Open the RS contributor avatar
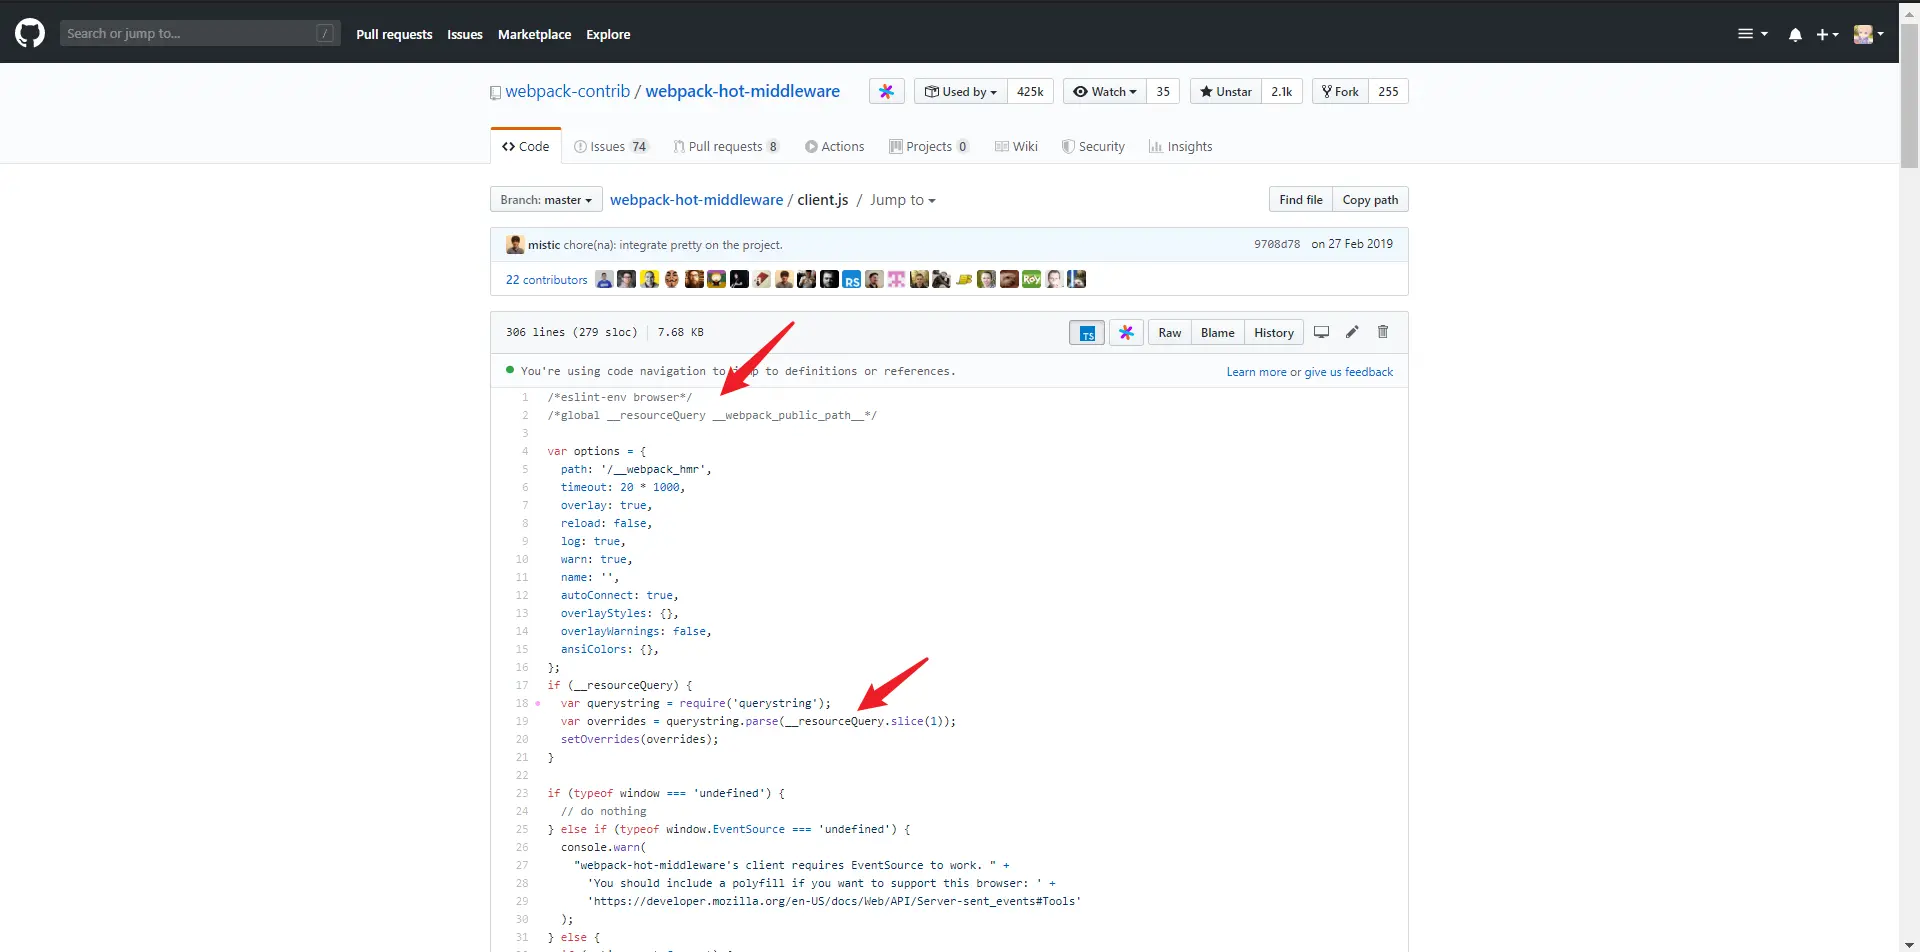This screenshot has height=952, width=1920. (851, 279)
